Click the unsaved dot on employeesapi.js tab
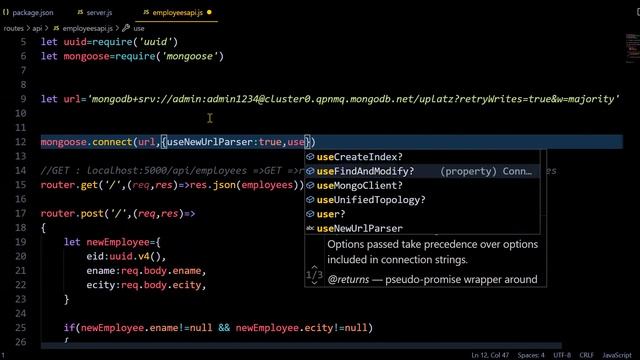Screen dimensions: 640x360 point(209,13)
